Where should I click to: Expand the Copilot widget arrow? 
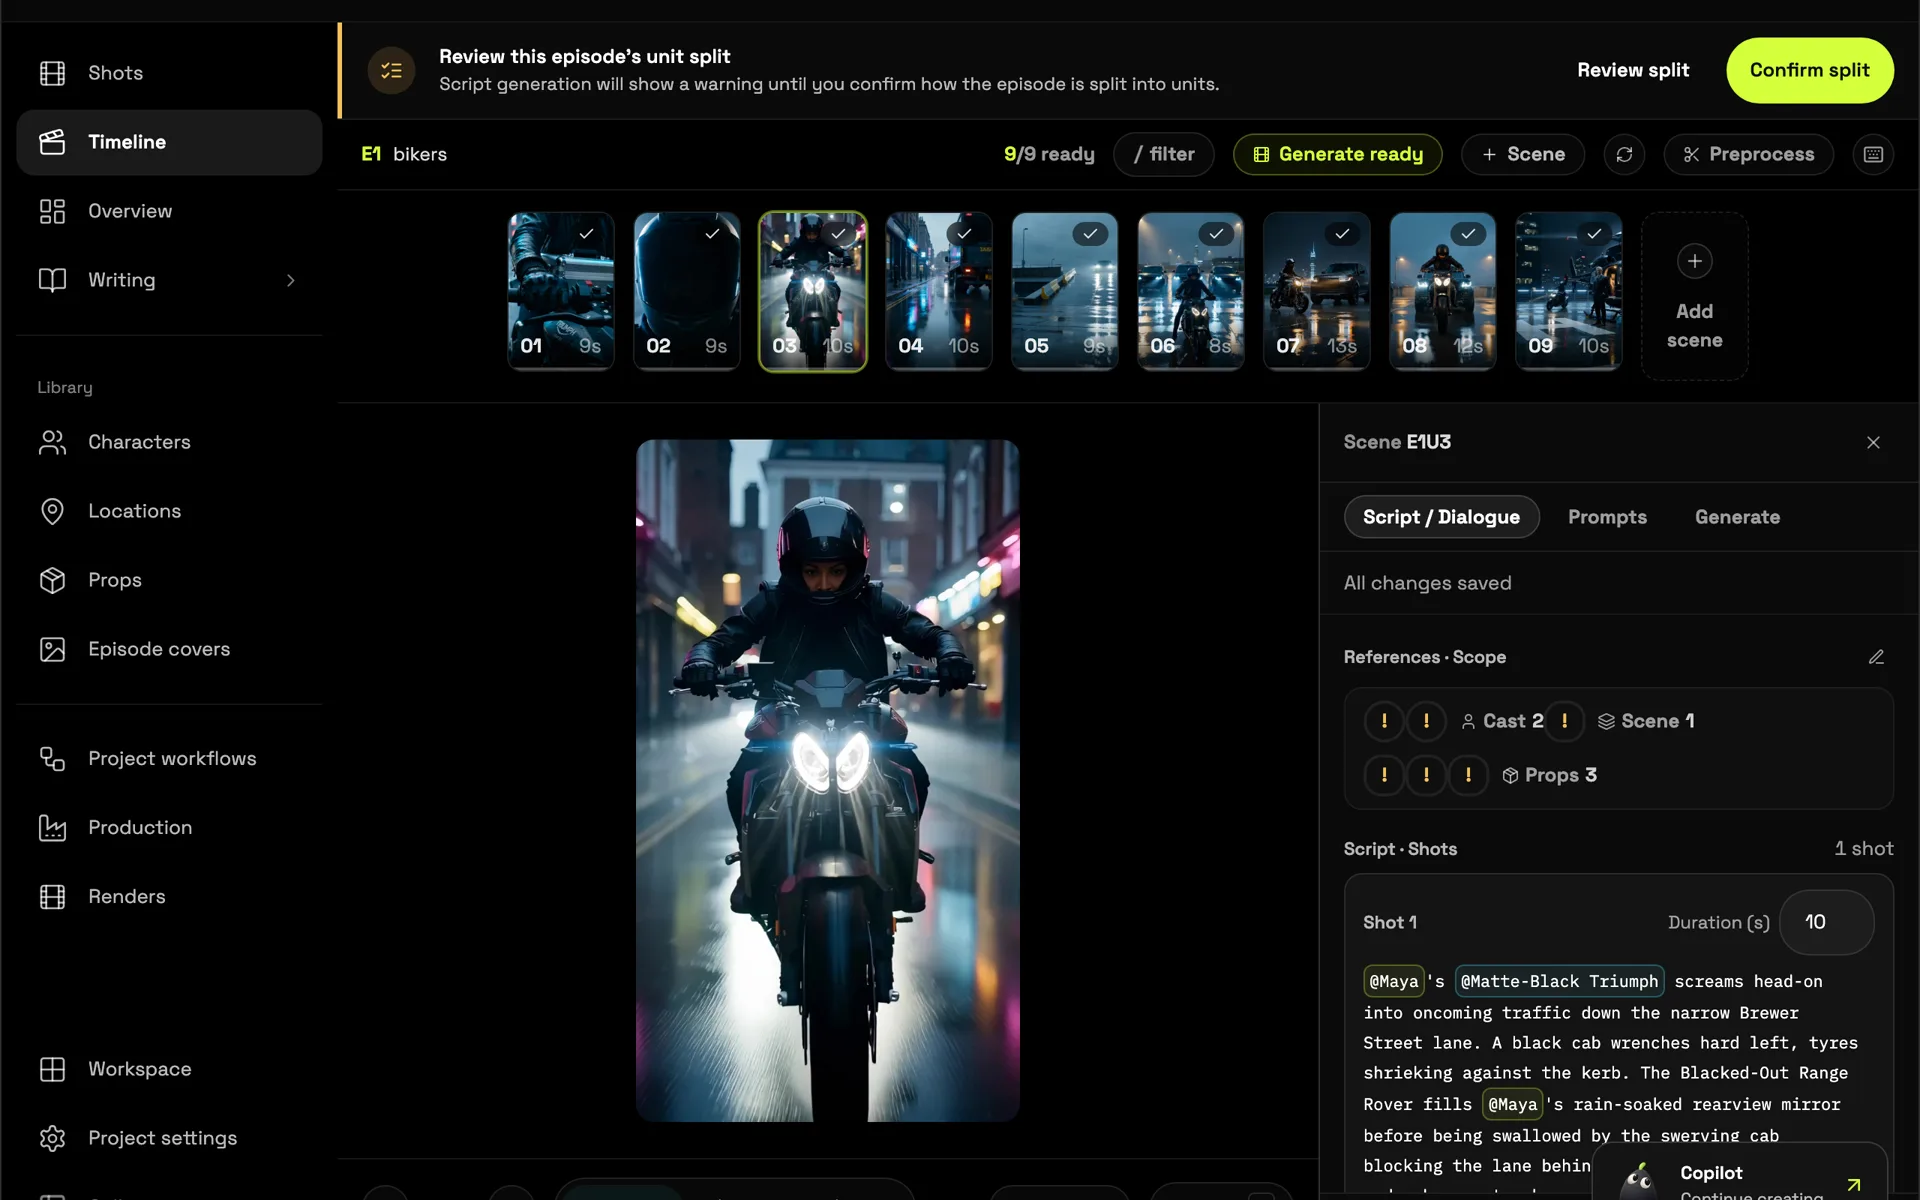1854,1184
